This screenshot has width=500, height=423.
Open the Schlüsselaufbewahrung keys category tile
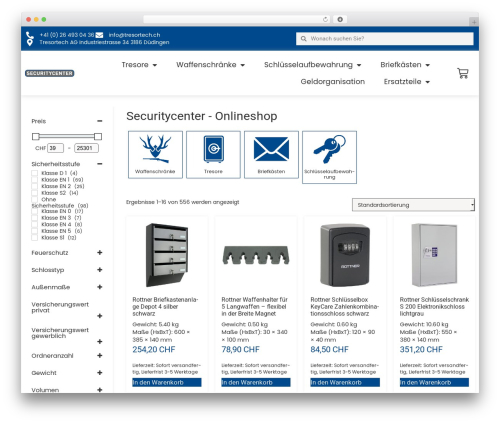[329, 157]
